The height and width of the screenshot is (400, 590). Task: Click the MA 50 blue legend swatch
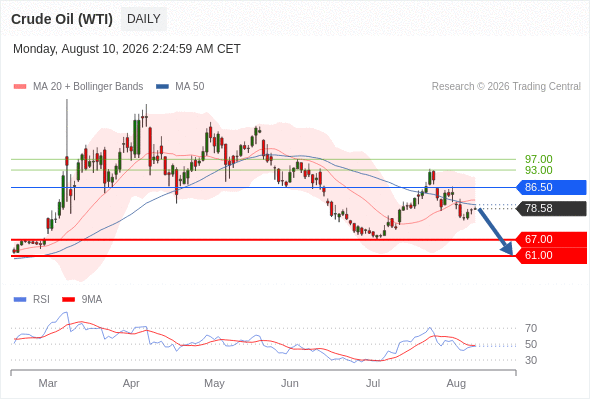click(x=162, y=87)
